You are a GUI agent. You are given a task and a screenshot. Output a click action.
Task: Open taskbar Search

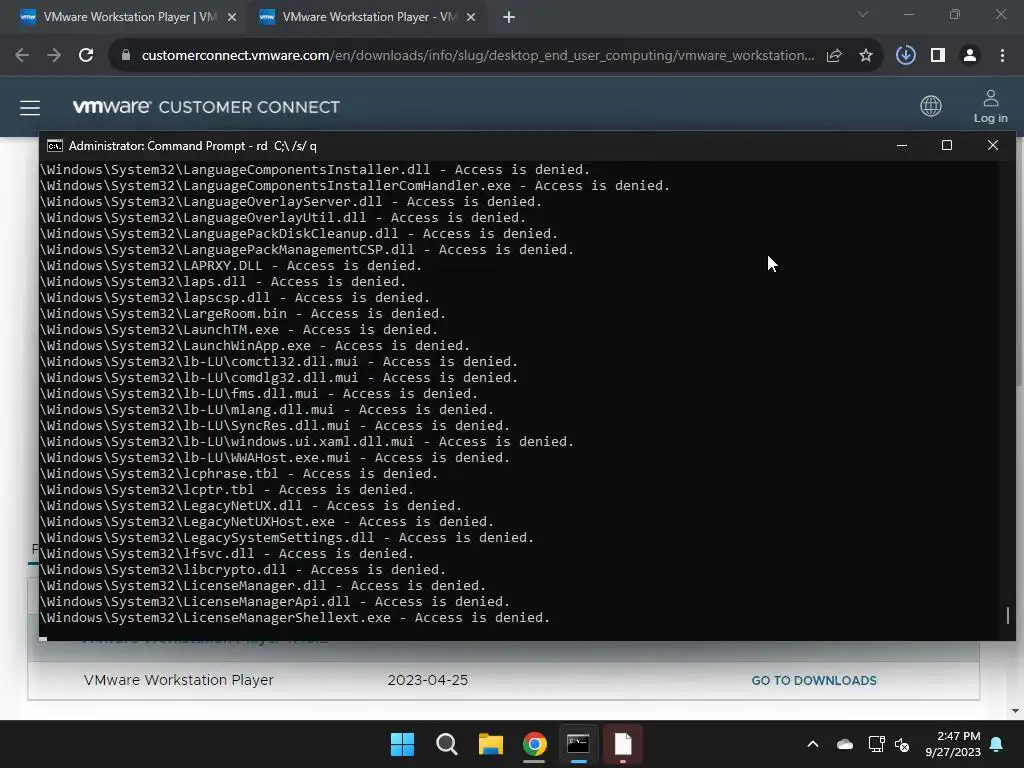click(x=447, y=744)
